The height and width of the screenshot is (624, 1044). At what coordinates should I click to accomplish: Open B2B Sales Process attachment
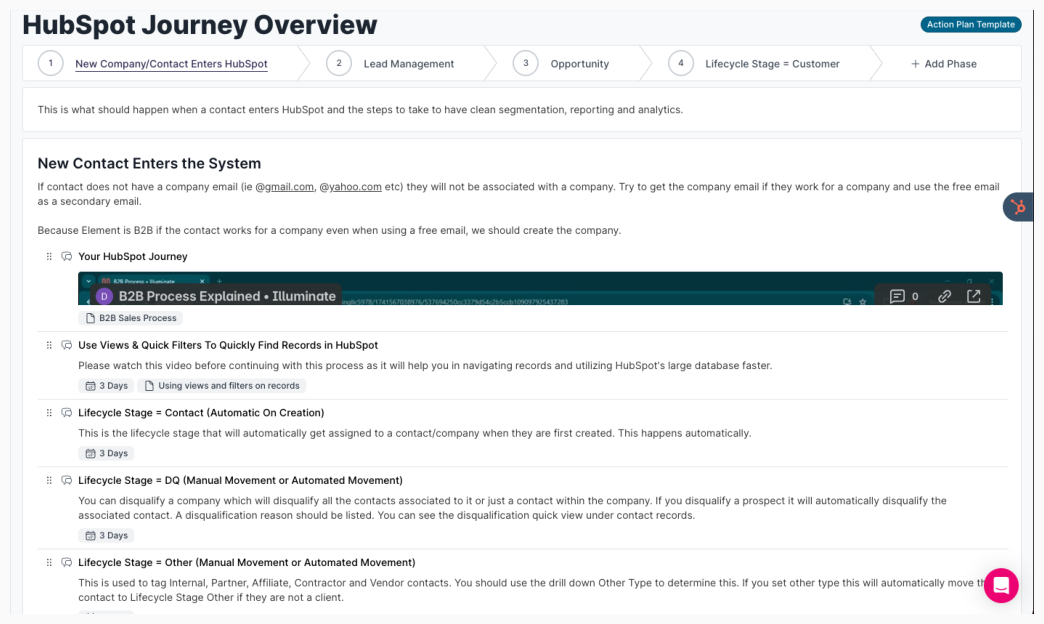pos(130,318)
